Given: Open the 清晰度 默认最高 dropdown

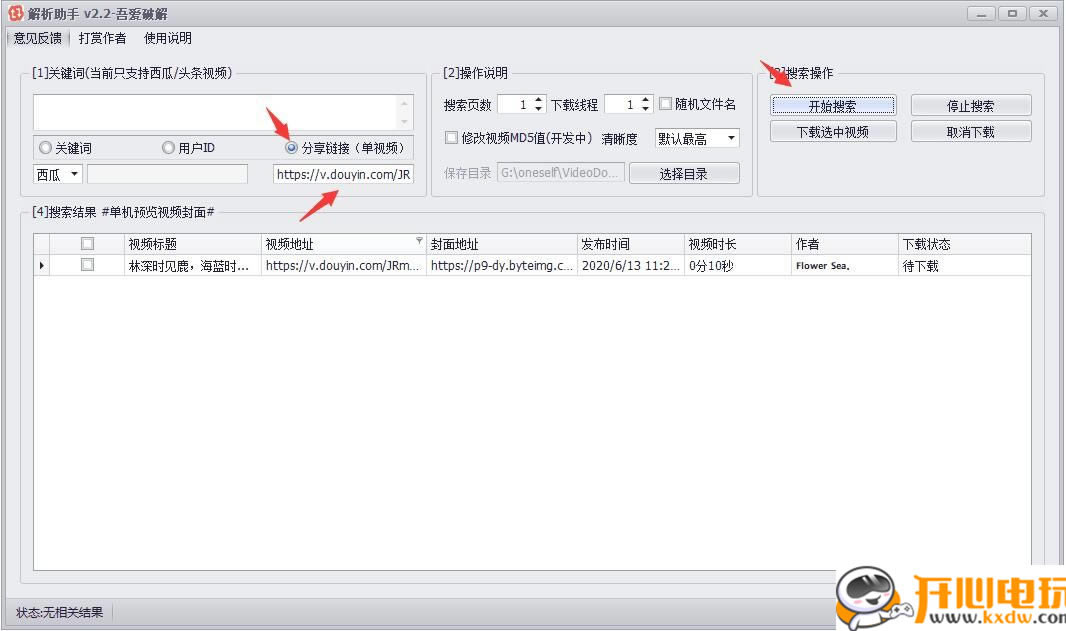Looking at the screenshot, I should click(x=697, y=138).
